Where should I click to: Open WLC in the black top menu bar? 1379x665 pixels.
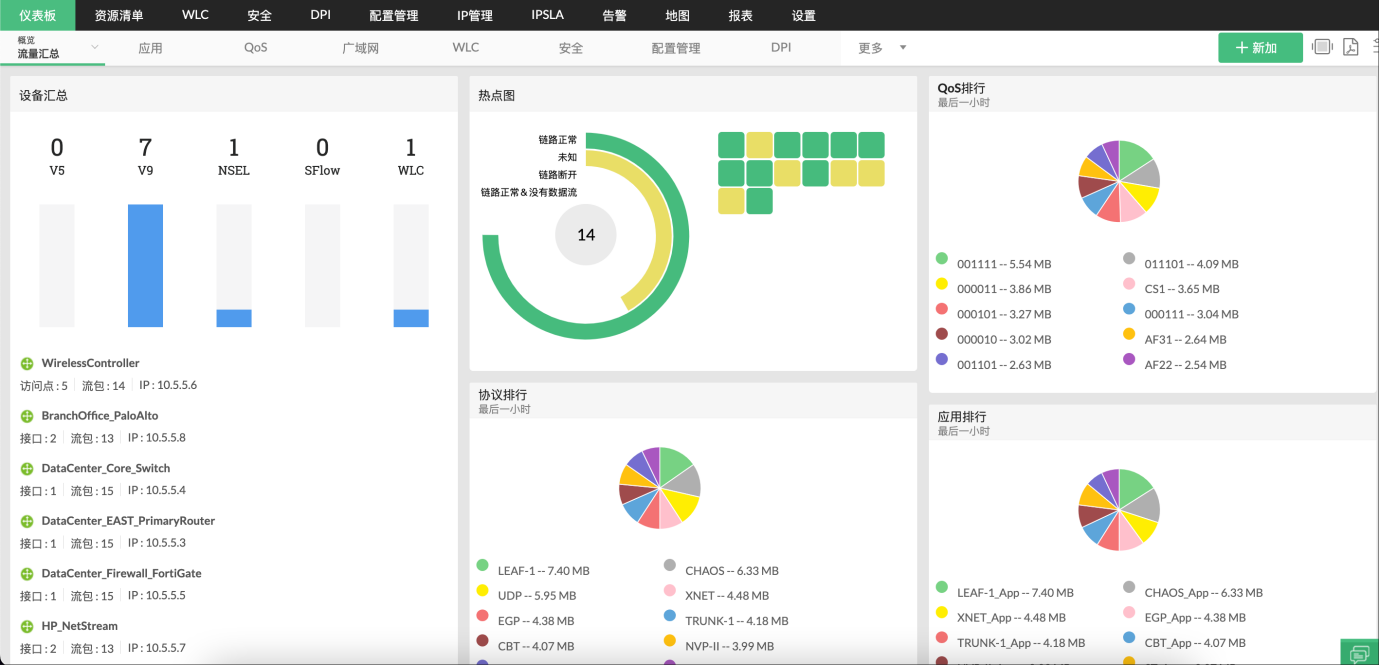click(x=196, y=16)
